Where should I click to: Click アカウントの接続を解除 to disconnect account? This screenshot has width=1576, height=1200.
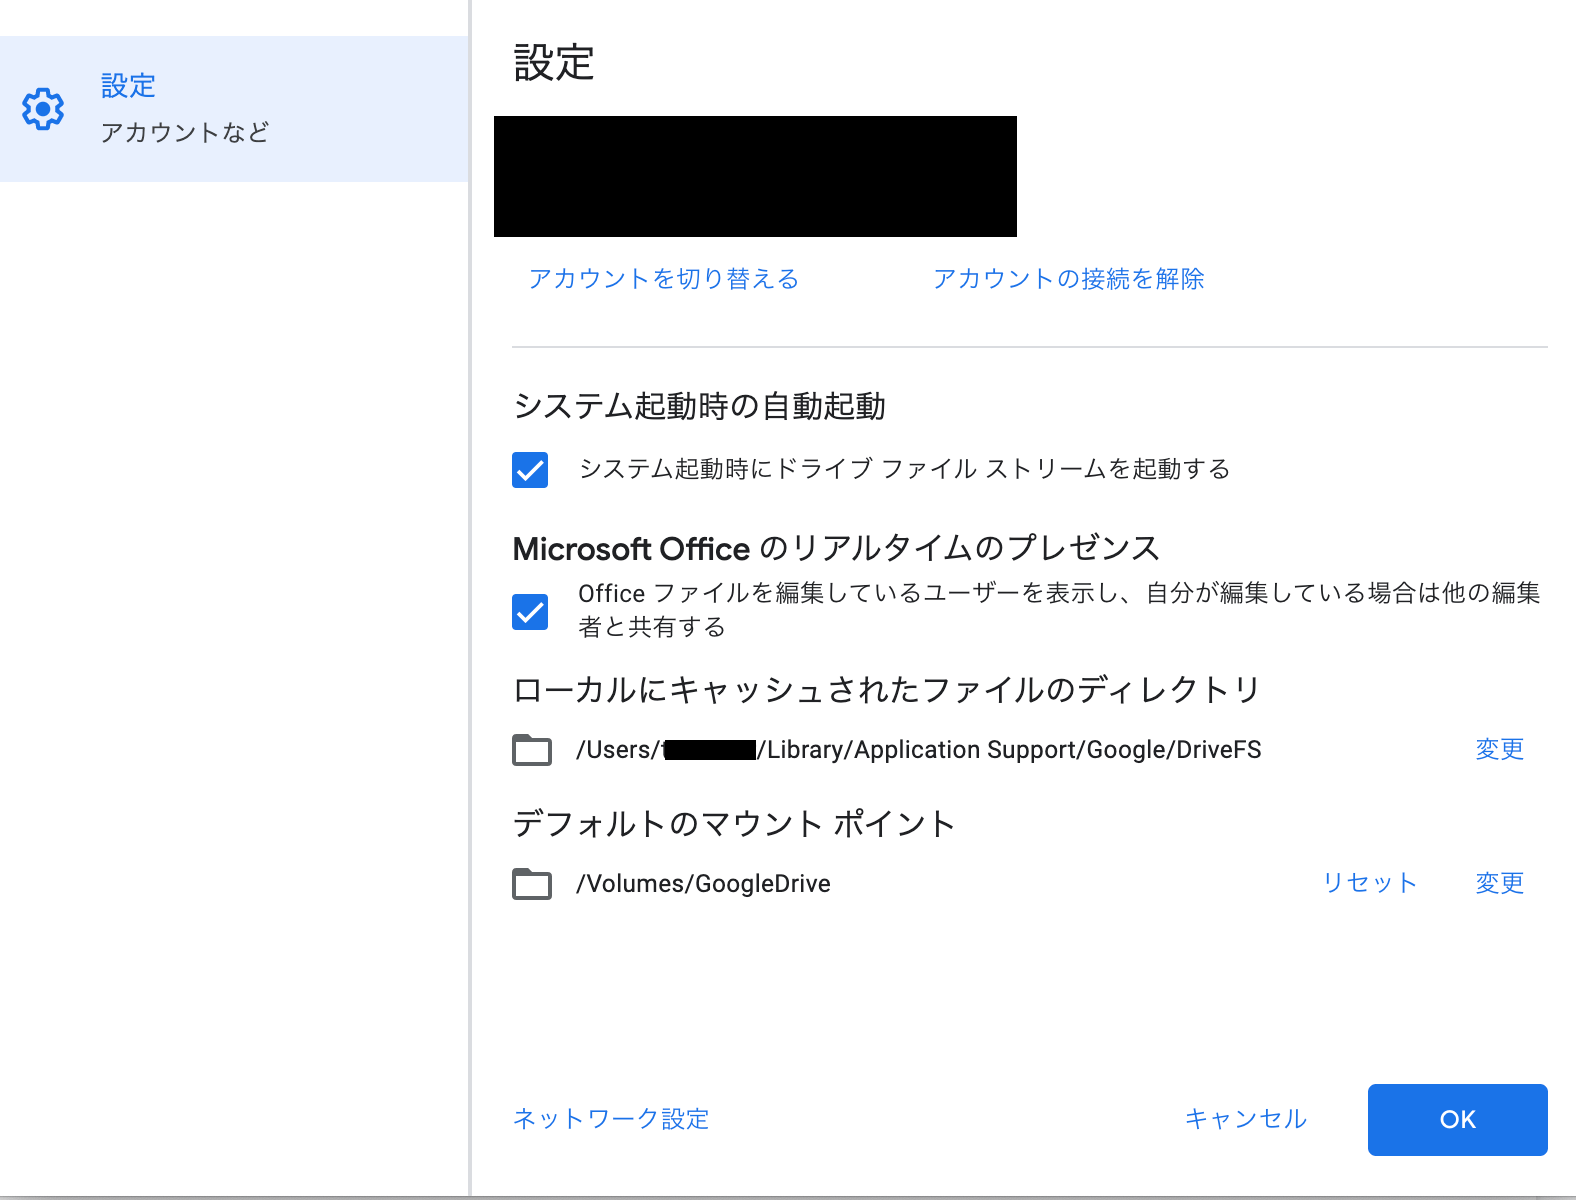point(1068,279)
